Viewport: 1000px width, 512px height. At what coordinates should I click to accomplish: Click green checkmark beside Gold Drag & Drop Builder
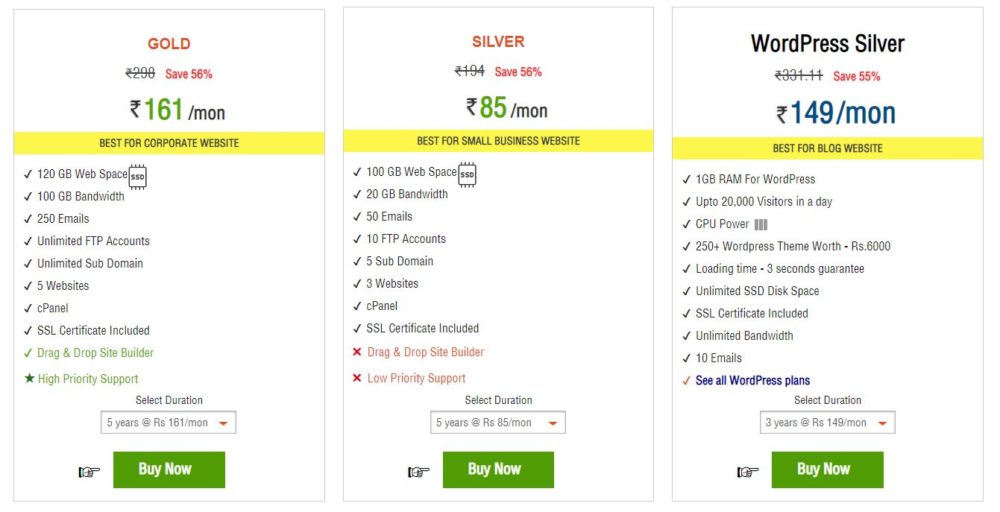pos(28,353)
